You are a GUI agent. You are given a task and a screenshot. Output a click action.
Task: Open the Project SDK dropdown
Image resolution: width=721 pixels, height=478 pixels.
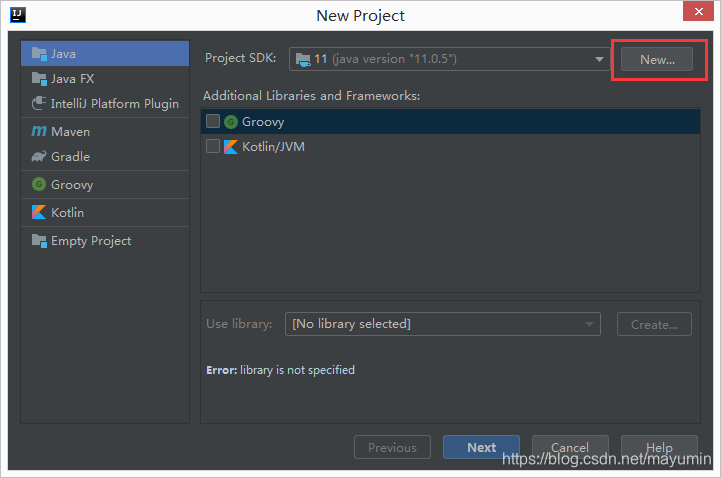449,59
